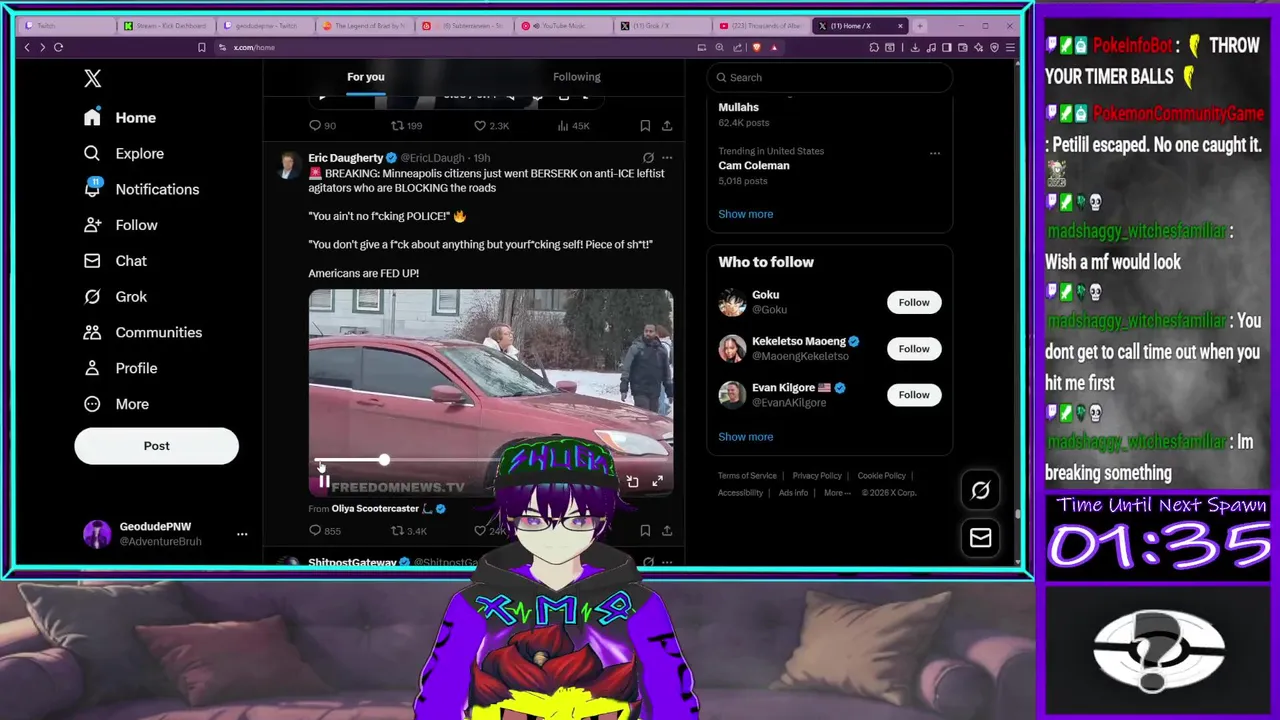This screenshot has height=720, width=1280.
Task: Bookmark the Eric Daugherty post
Action: point(645,531)
